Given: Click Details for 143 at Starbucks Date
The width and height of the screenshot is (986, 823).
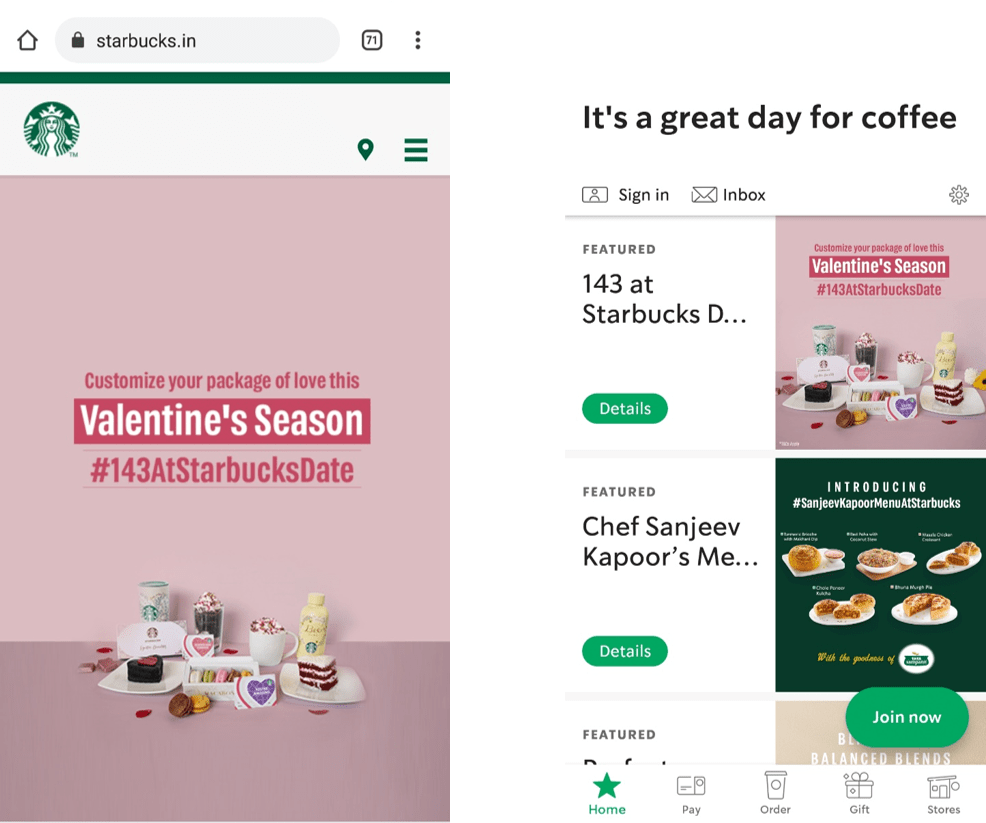Looking at the screenshot, I should pyautogui.click(x=624, y=409).
